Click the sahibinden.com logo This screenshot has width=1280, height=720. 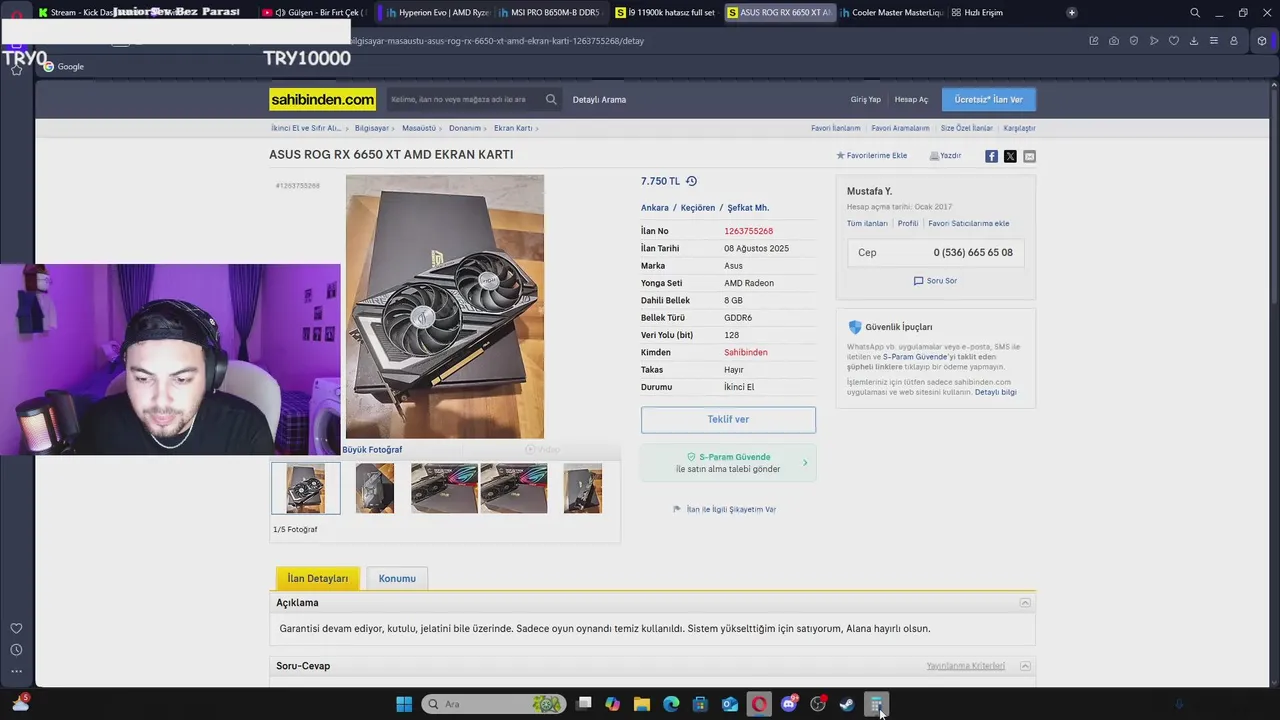(x=322, y=99)
